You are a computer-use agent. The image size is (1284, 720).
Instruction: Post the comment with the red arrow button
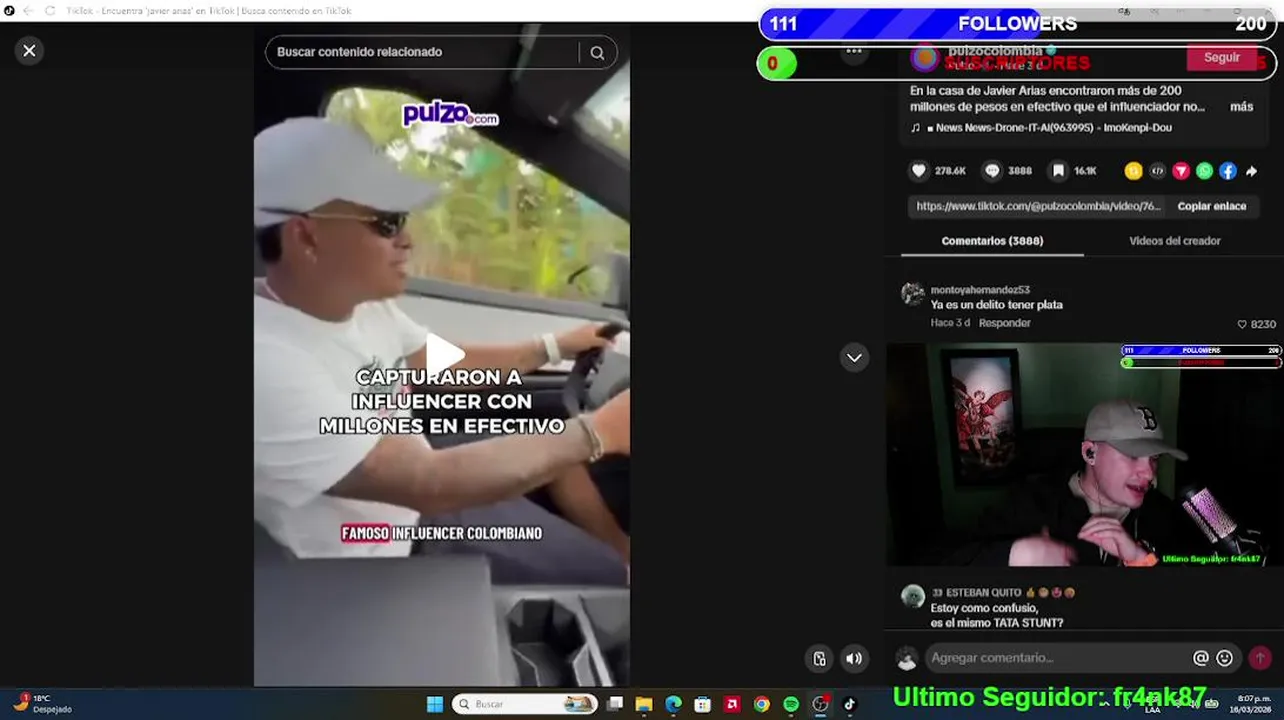tap(1260, 657)
